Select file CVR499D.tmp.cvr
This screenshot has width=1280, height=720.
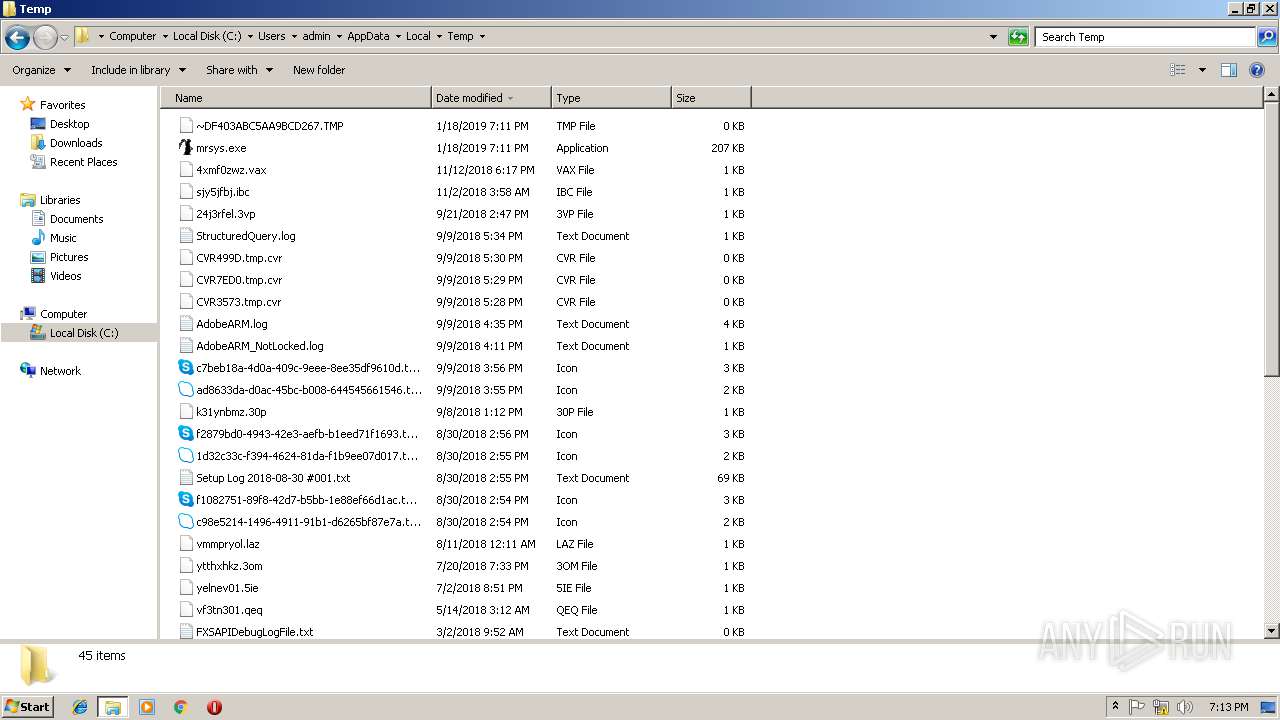click(239, 258)
